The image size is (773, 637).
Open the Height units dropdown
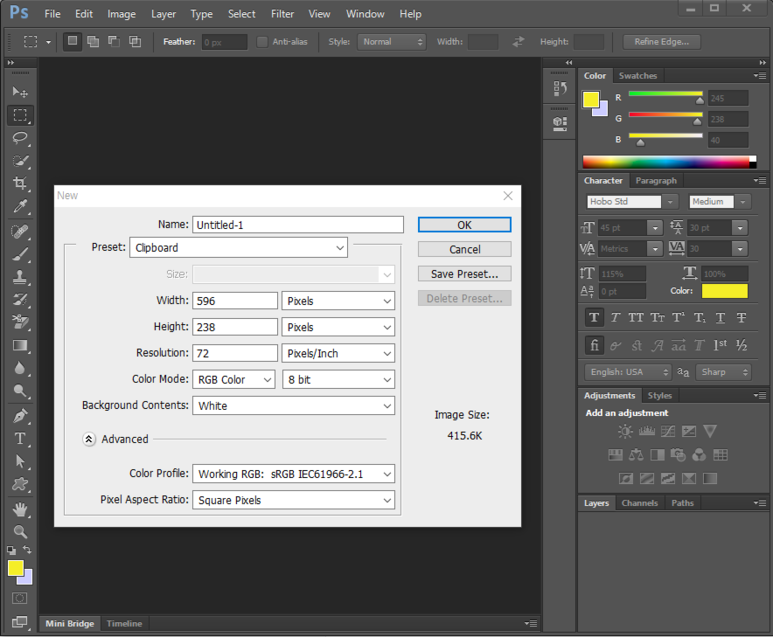point(338,327)
